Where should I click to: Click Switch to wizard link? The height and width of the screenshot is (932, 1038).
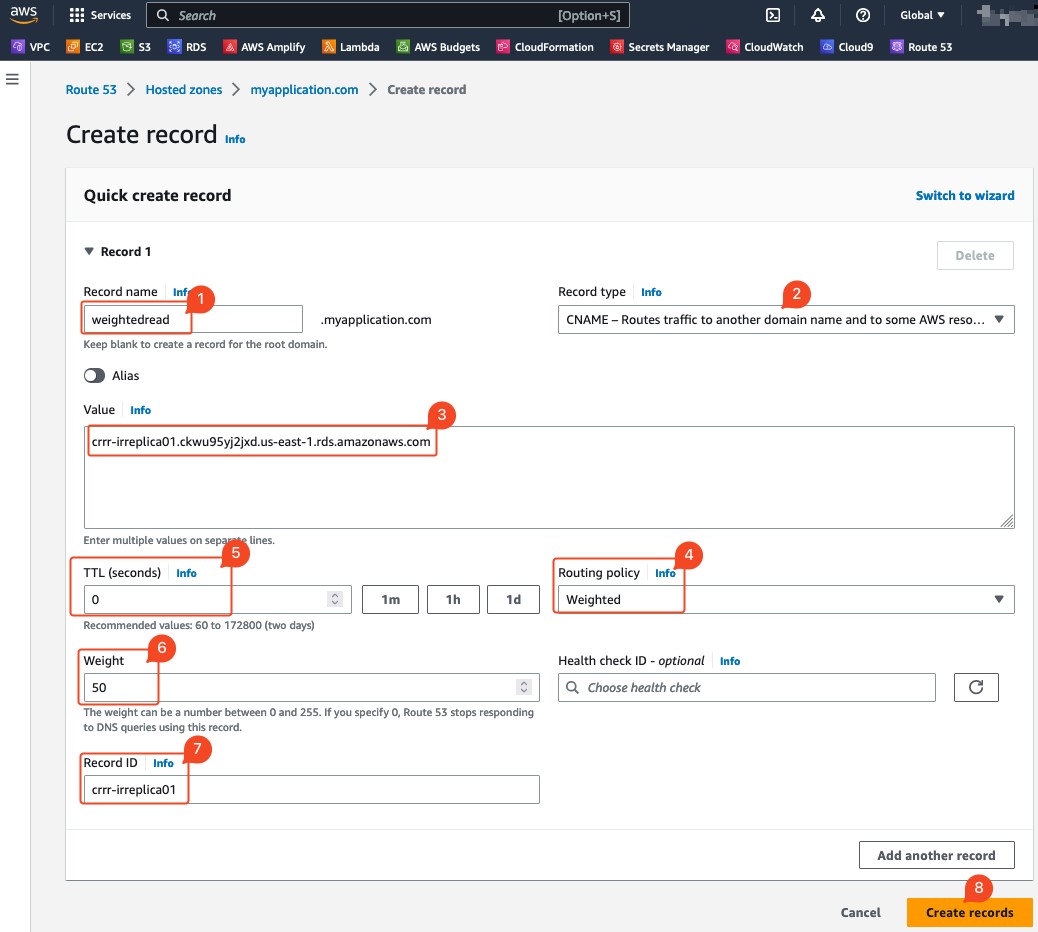tap(965, 195)
